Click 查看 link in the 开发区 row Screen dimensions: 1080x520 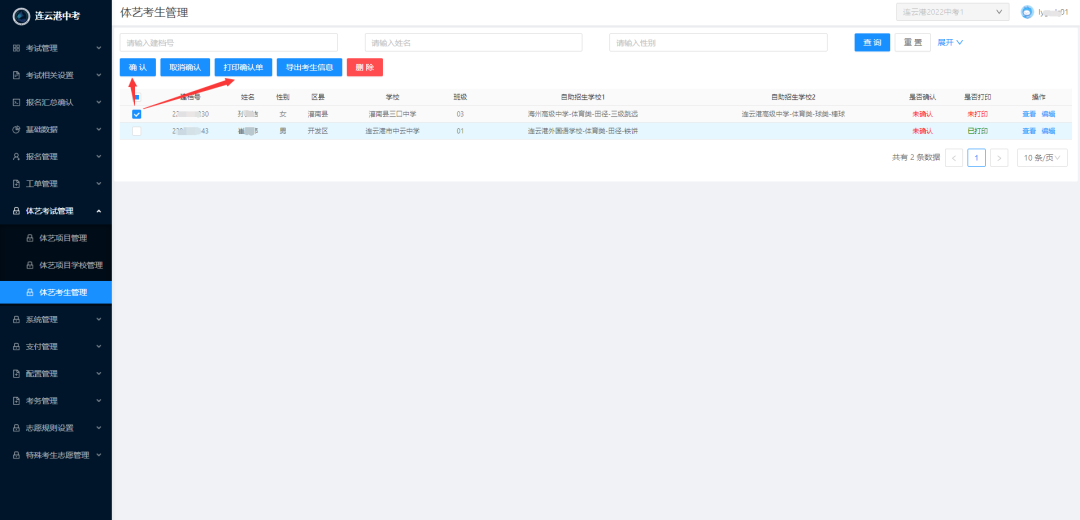(x=1029, y=131)
